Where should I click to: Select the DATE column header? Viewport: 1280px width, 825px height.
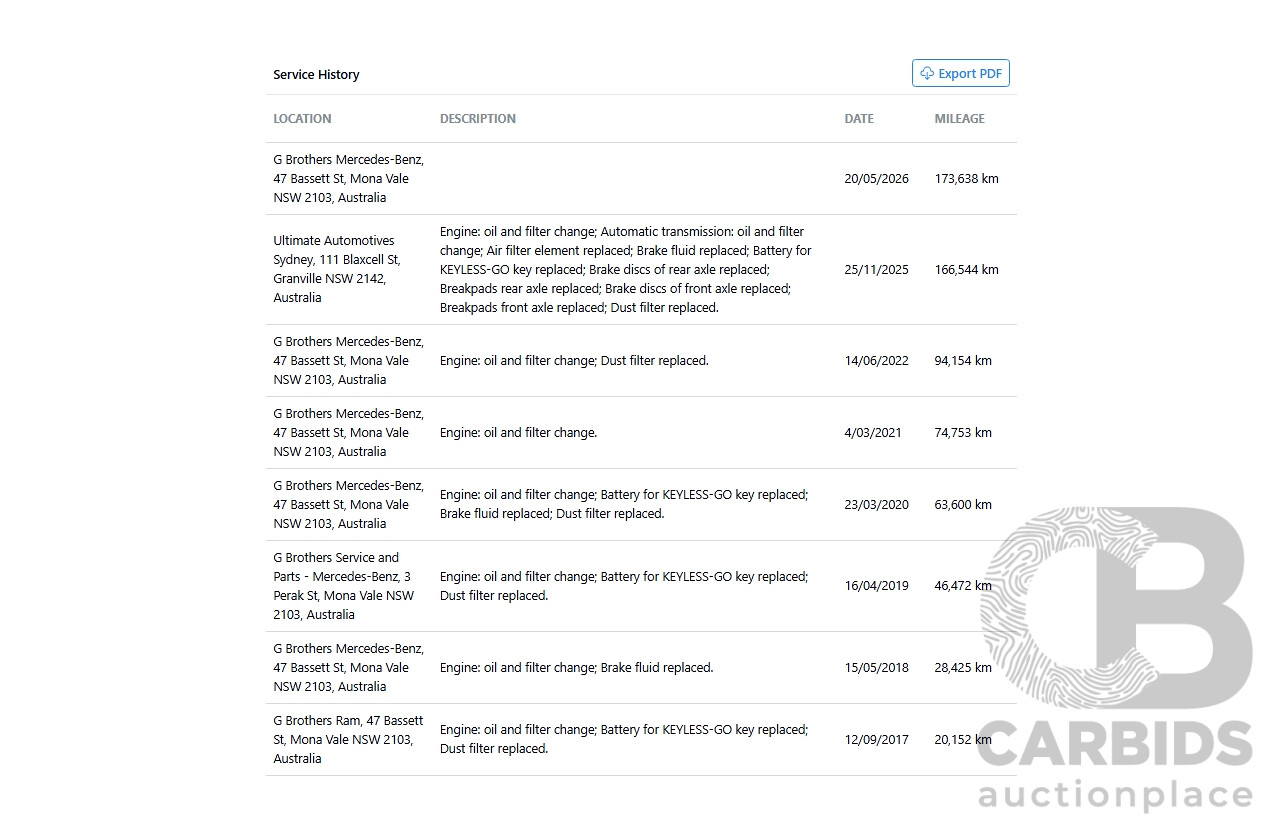859,118
